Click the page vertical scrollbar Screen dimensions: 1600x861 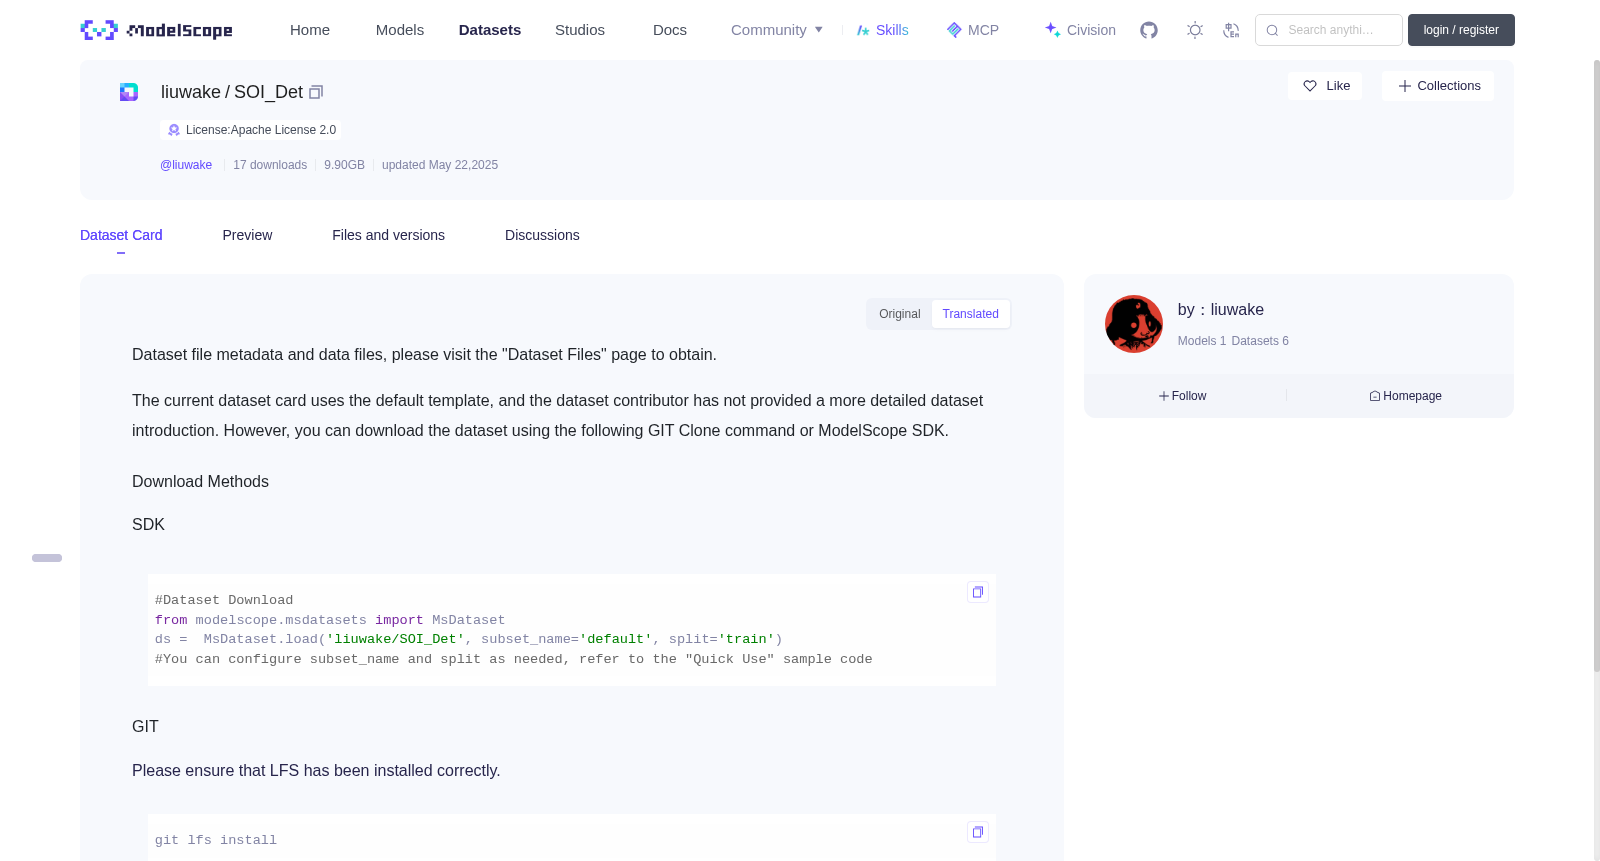pos(1597,365)
